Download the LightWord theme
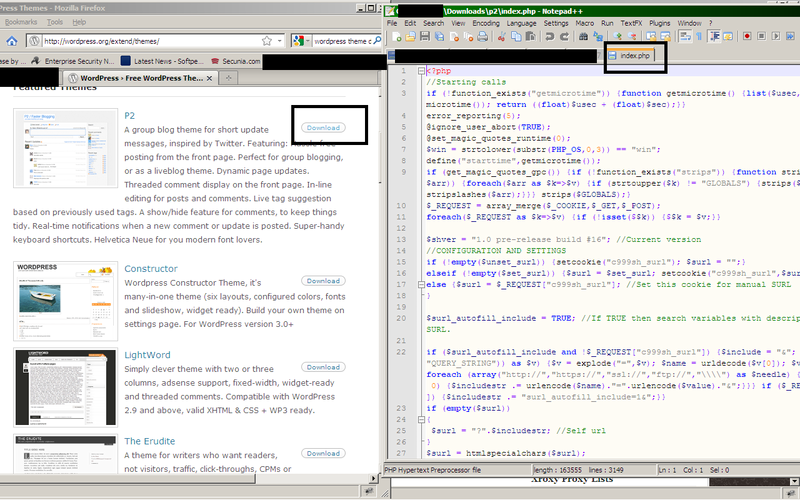 (x=323, y=367)
